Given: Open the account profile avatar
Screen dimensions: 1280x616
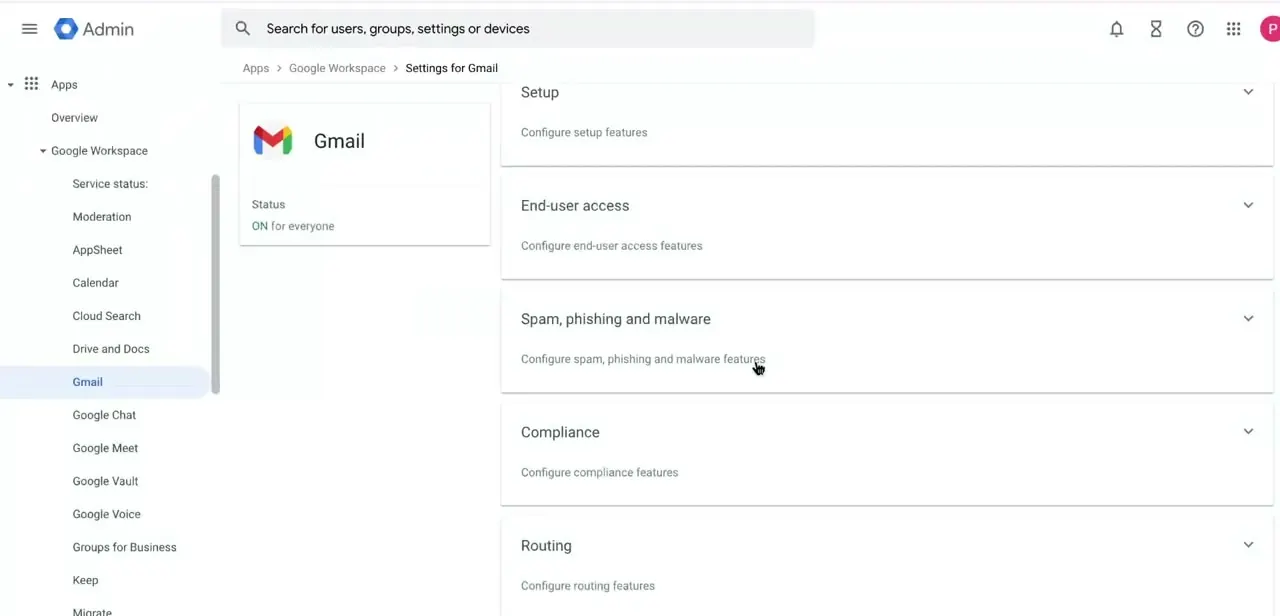Looking at the screenshot, I should point(1270,29).
